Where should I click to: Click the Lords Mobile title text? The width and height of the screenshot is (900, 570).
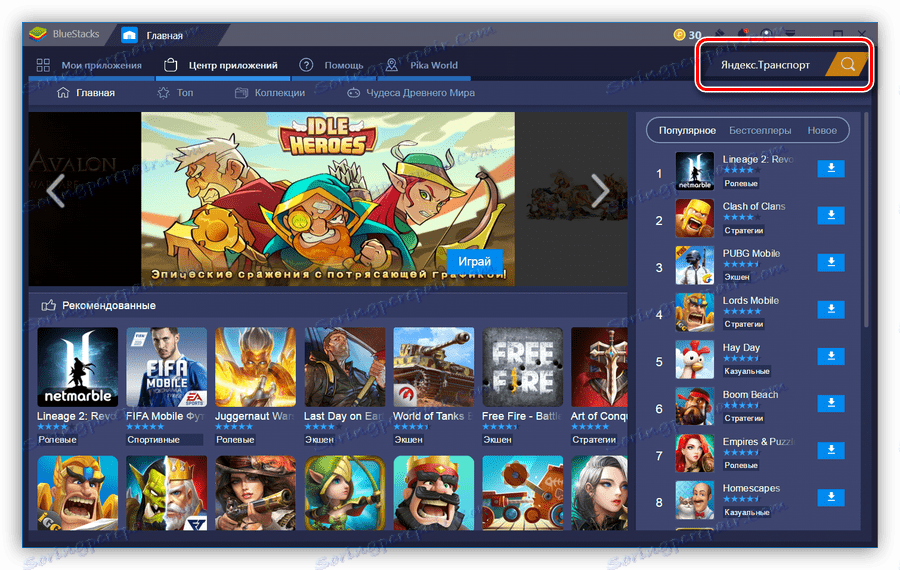(x=750, y=300)
